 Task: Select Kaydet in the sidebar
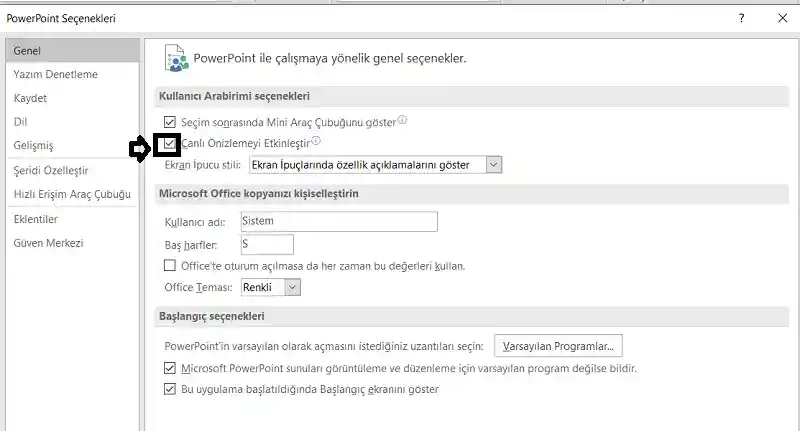point(30,98)
